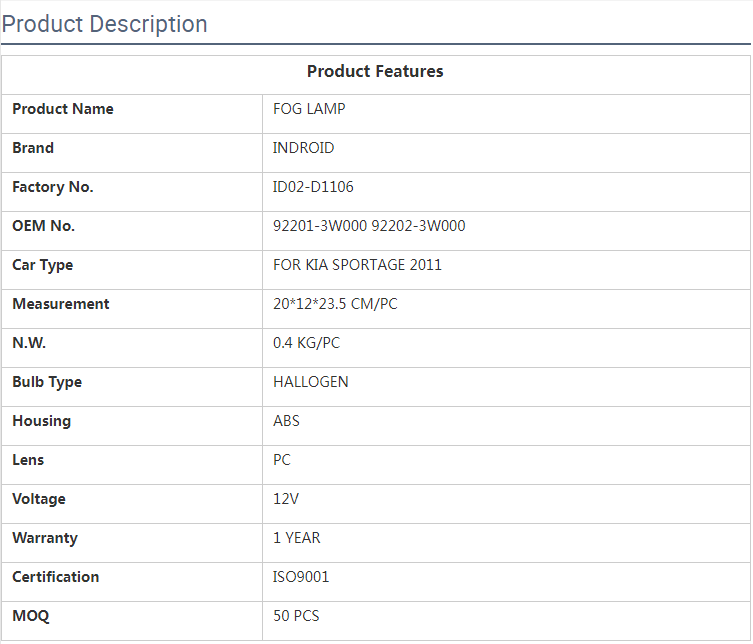Image resolution: width=753 pixels, height=644 pixels.
Task: Click the factory number ID02-D1106
Action: tap(313, 187)
